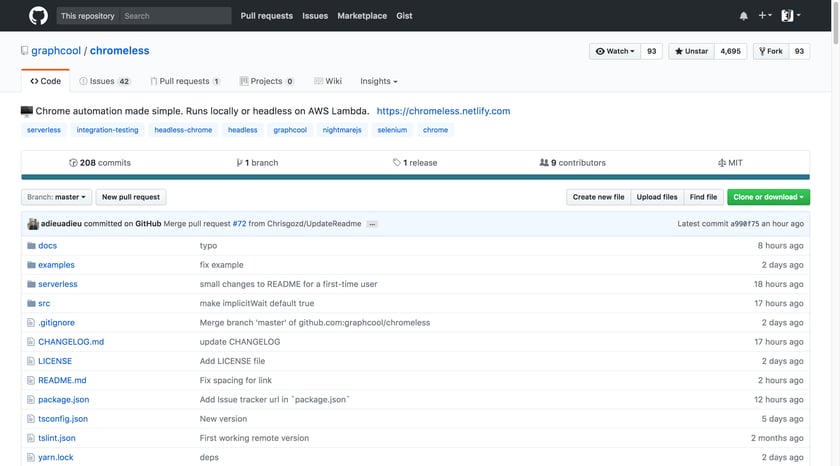Click the package.json file icon

coord(31,400)
